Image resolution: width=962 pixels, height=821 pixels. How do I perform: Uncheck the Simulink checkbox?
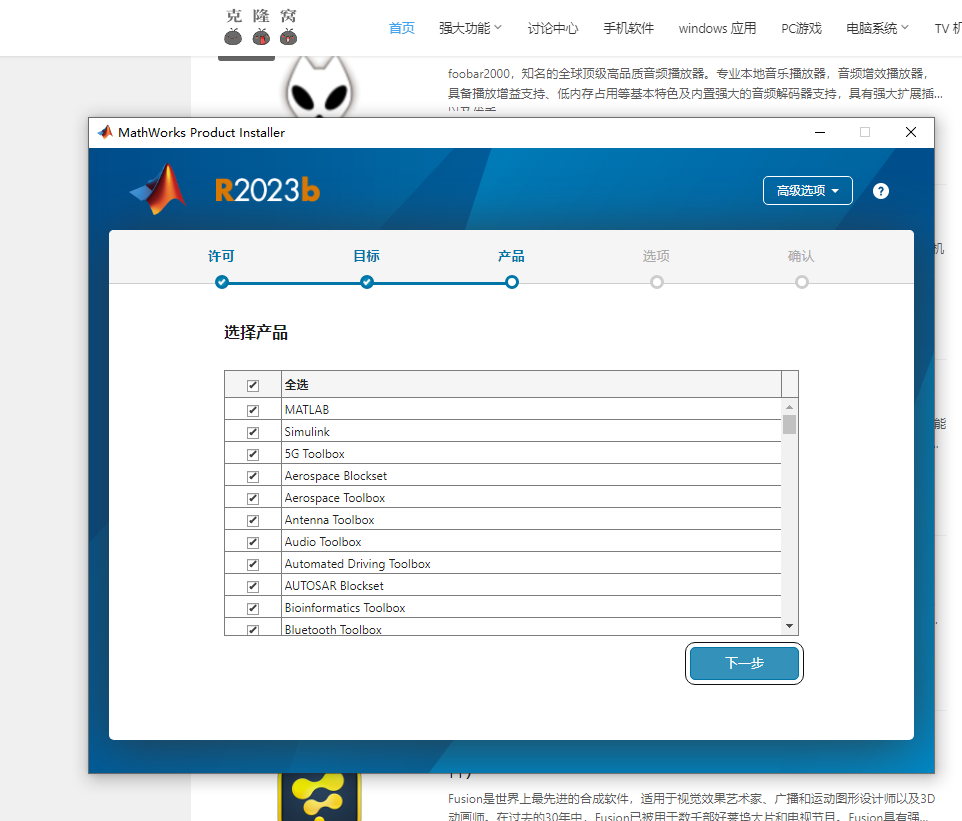(x=253, y=432)
